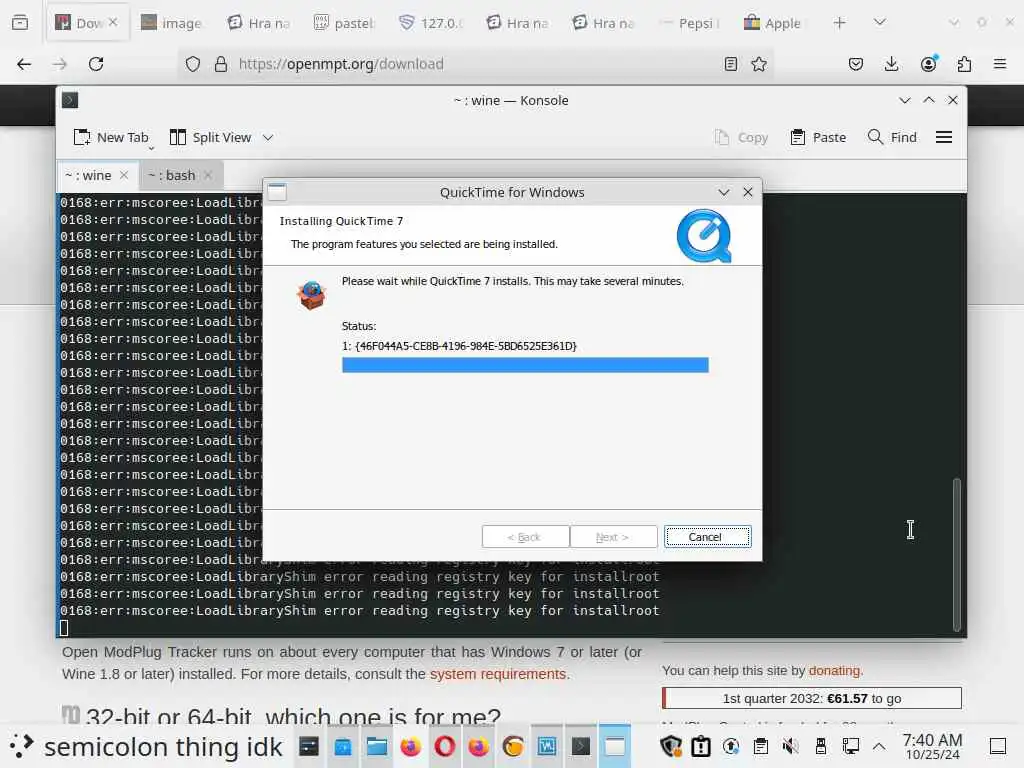Click Paste in Konsole toolbar
1024x768 pixels.
click(818, 137)
